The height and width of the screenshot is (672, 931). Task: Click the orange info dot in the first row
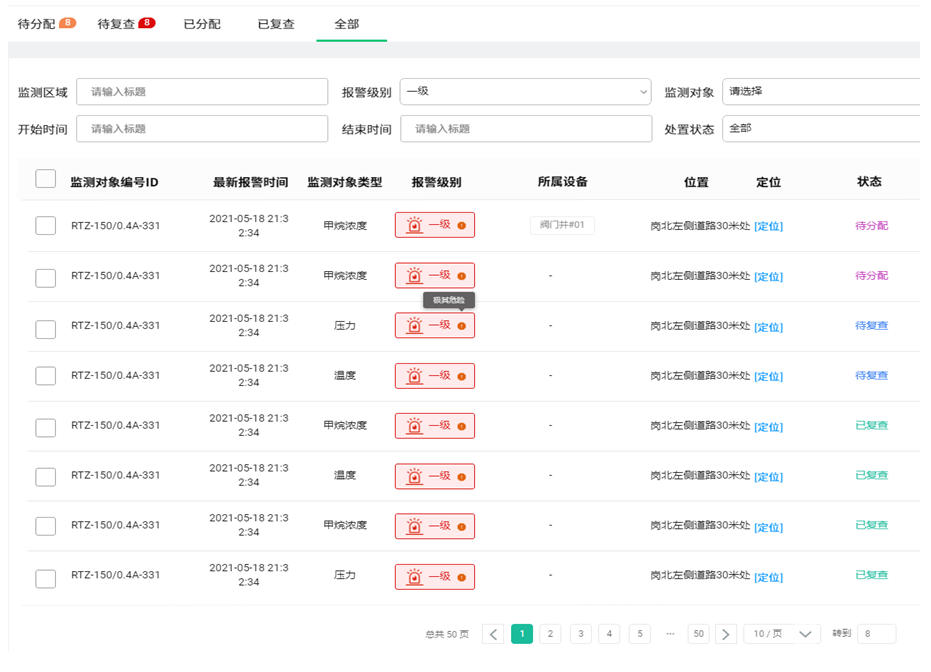461,226
